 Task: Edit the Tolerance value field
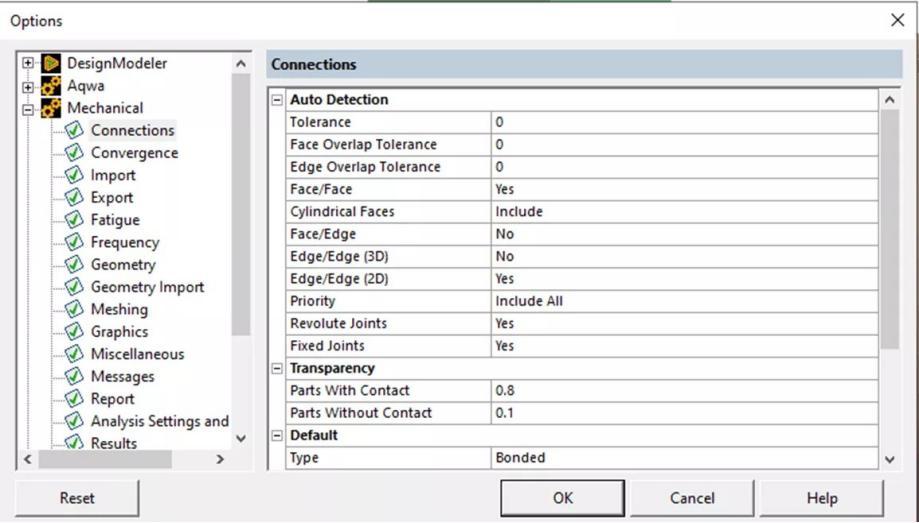pyautogui.click(x=684, y=122)
